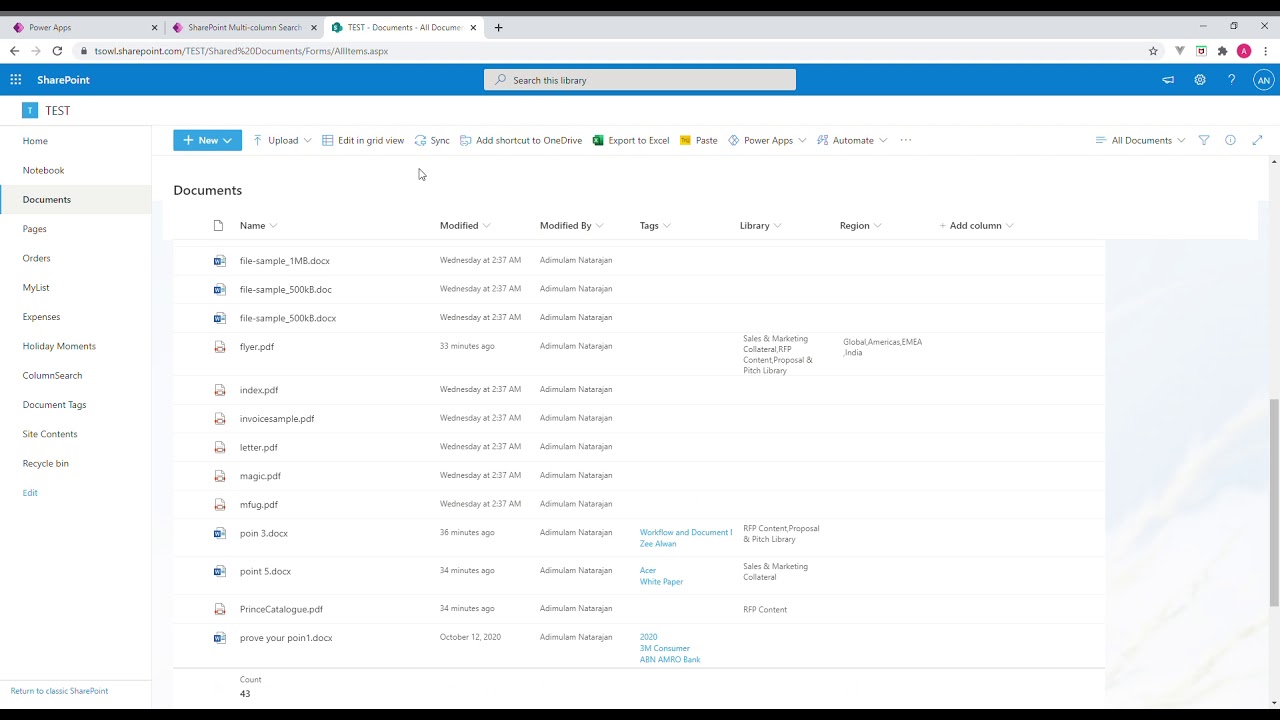Click the Sync toolbar button
This screenshot has height=720, width=1280.
click(432, 140)
